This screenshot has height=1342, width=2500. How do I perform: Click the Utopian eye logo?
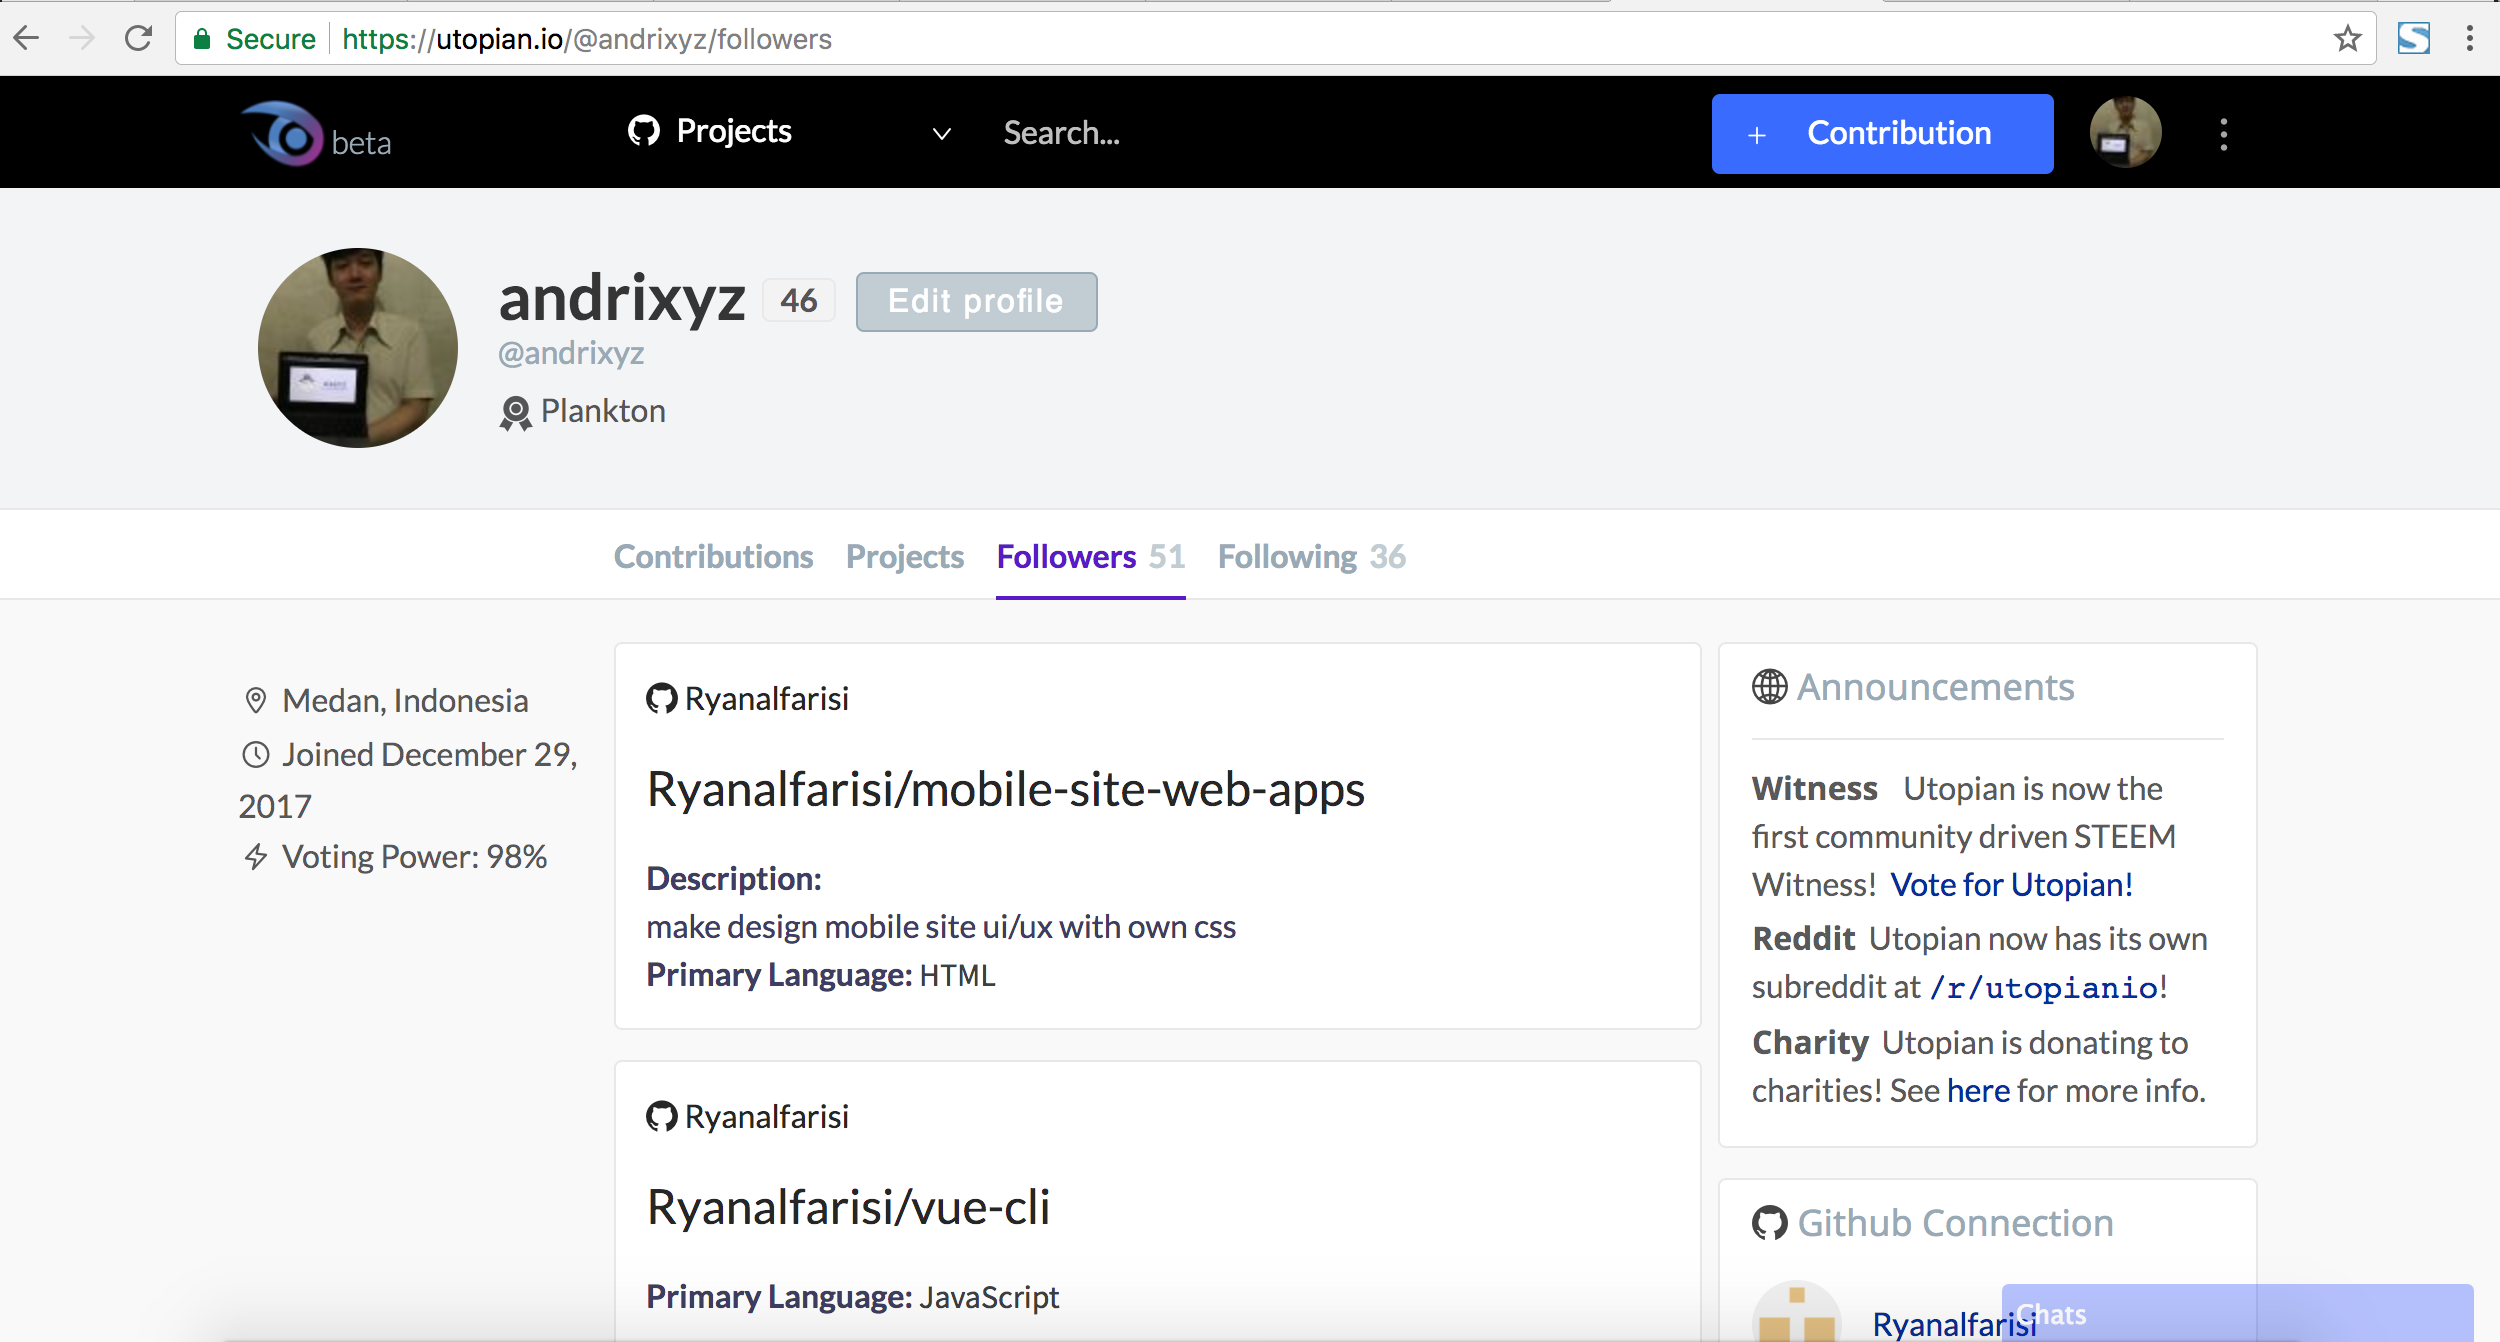283,133
